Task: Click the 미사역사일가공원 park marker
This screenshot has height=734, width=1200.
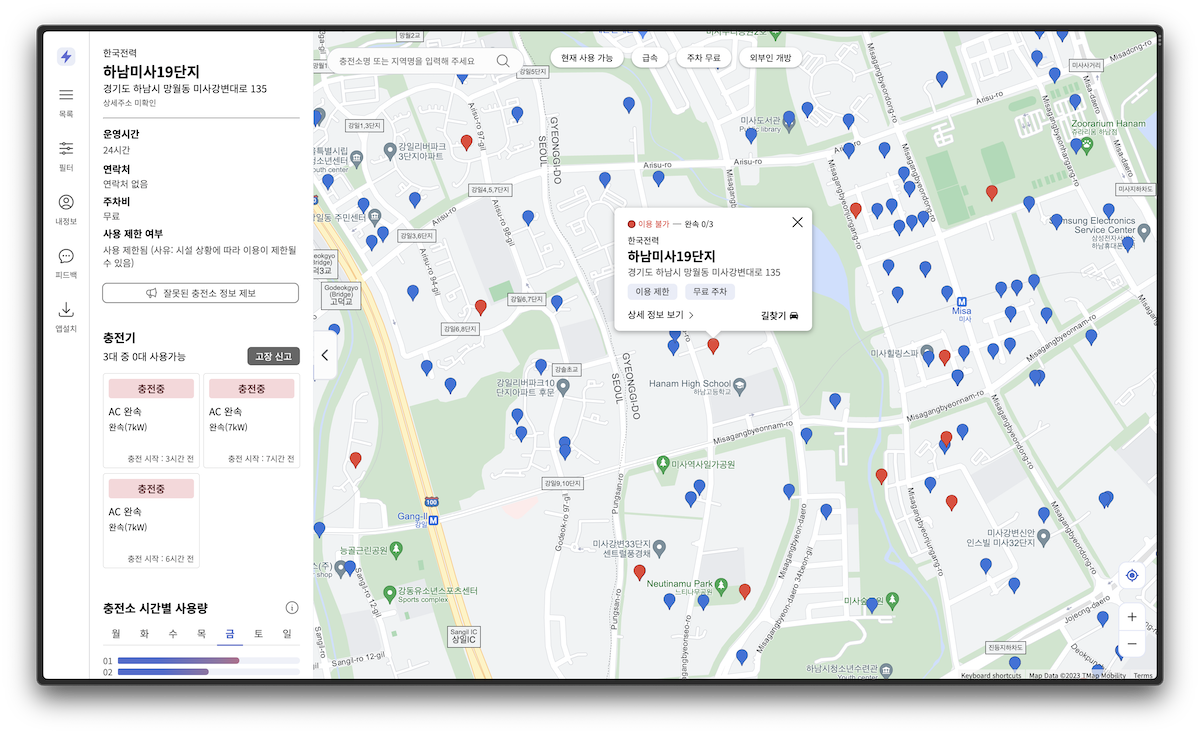Action: pos(662,464)
